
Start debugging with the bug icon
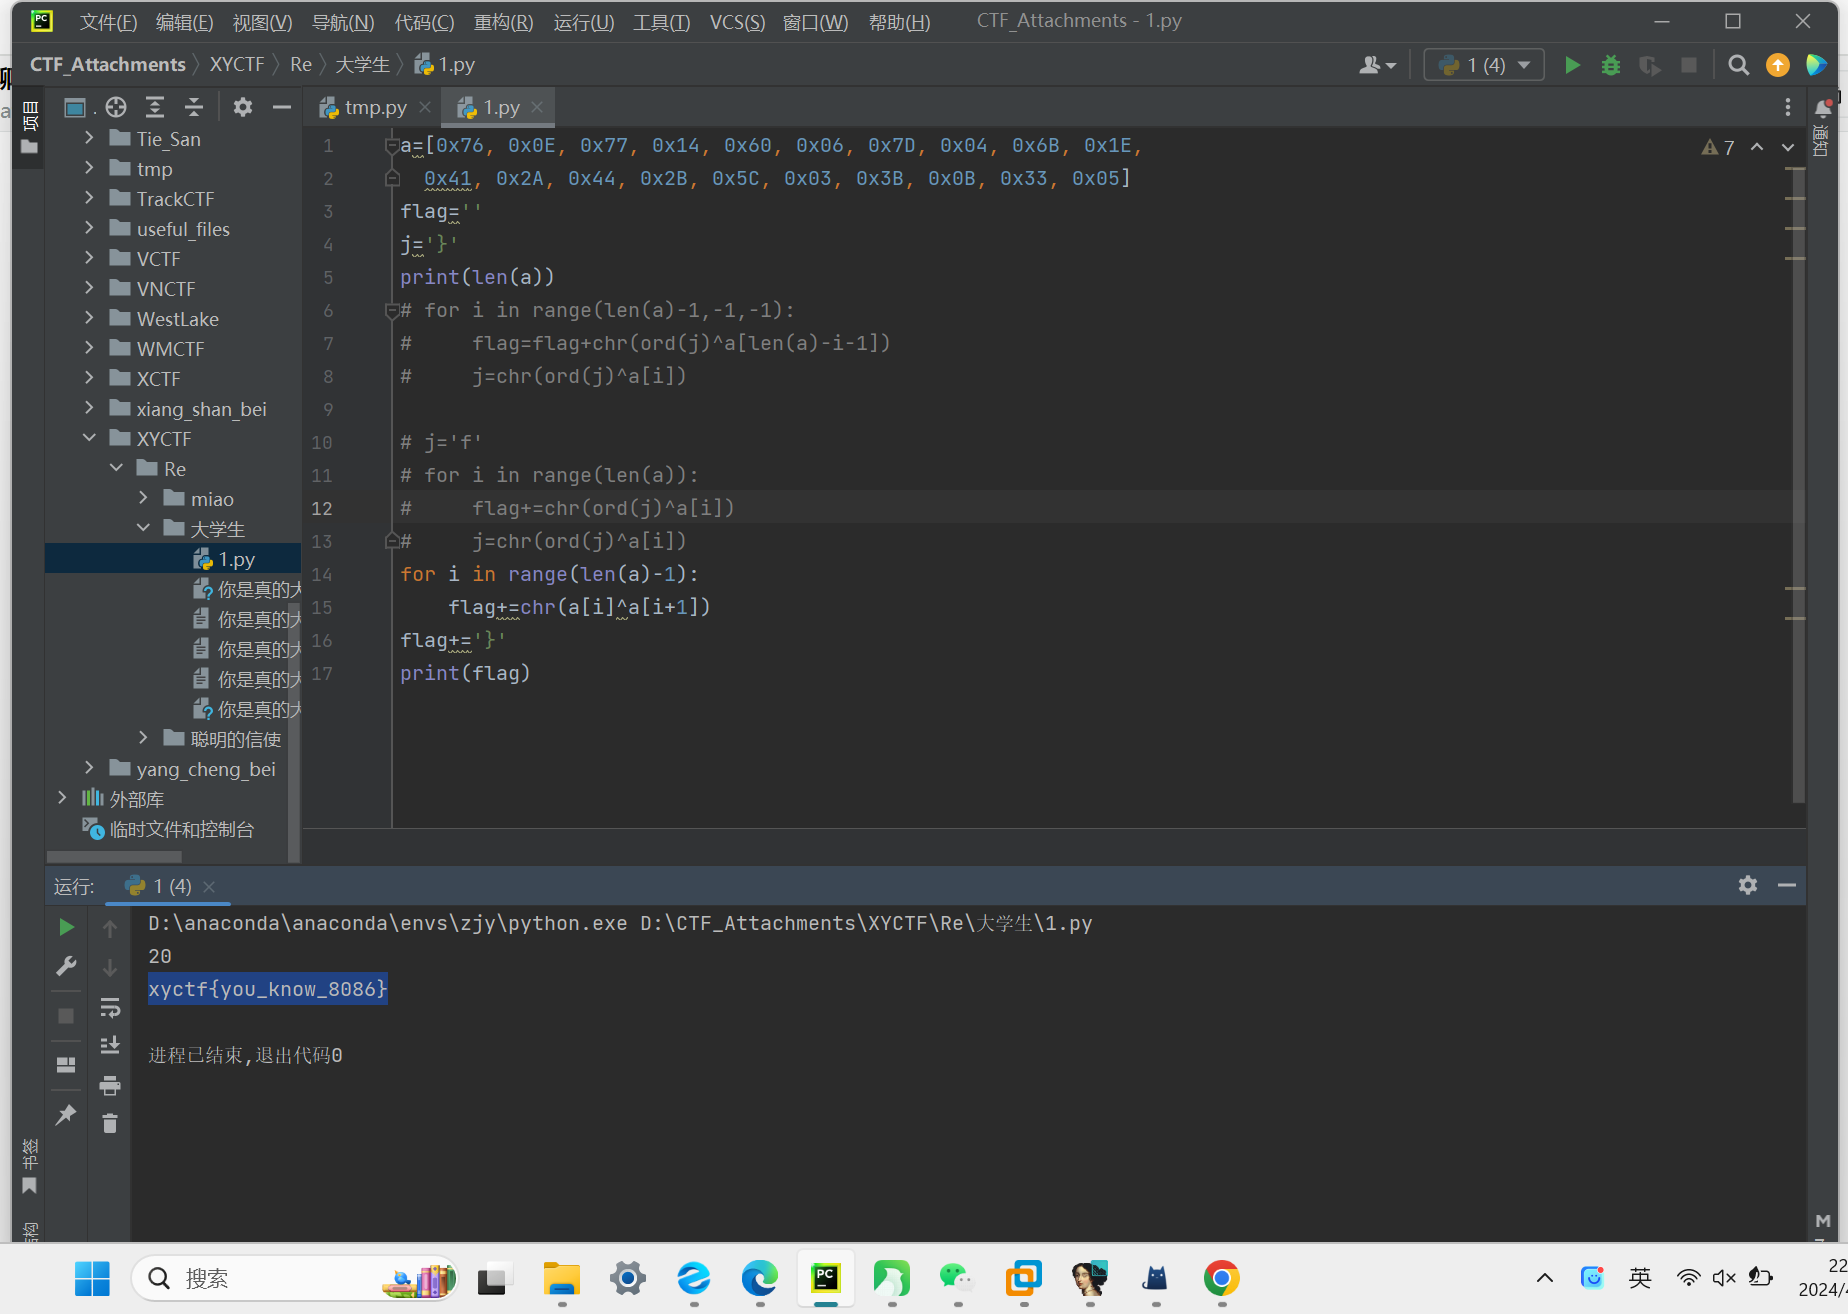pyautogui.click(x=1610, y=65)
